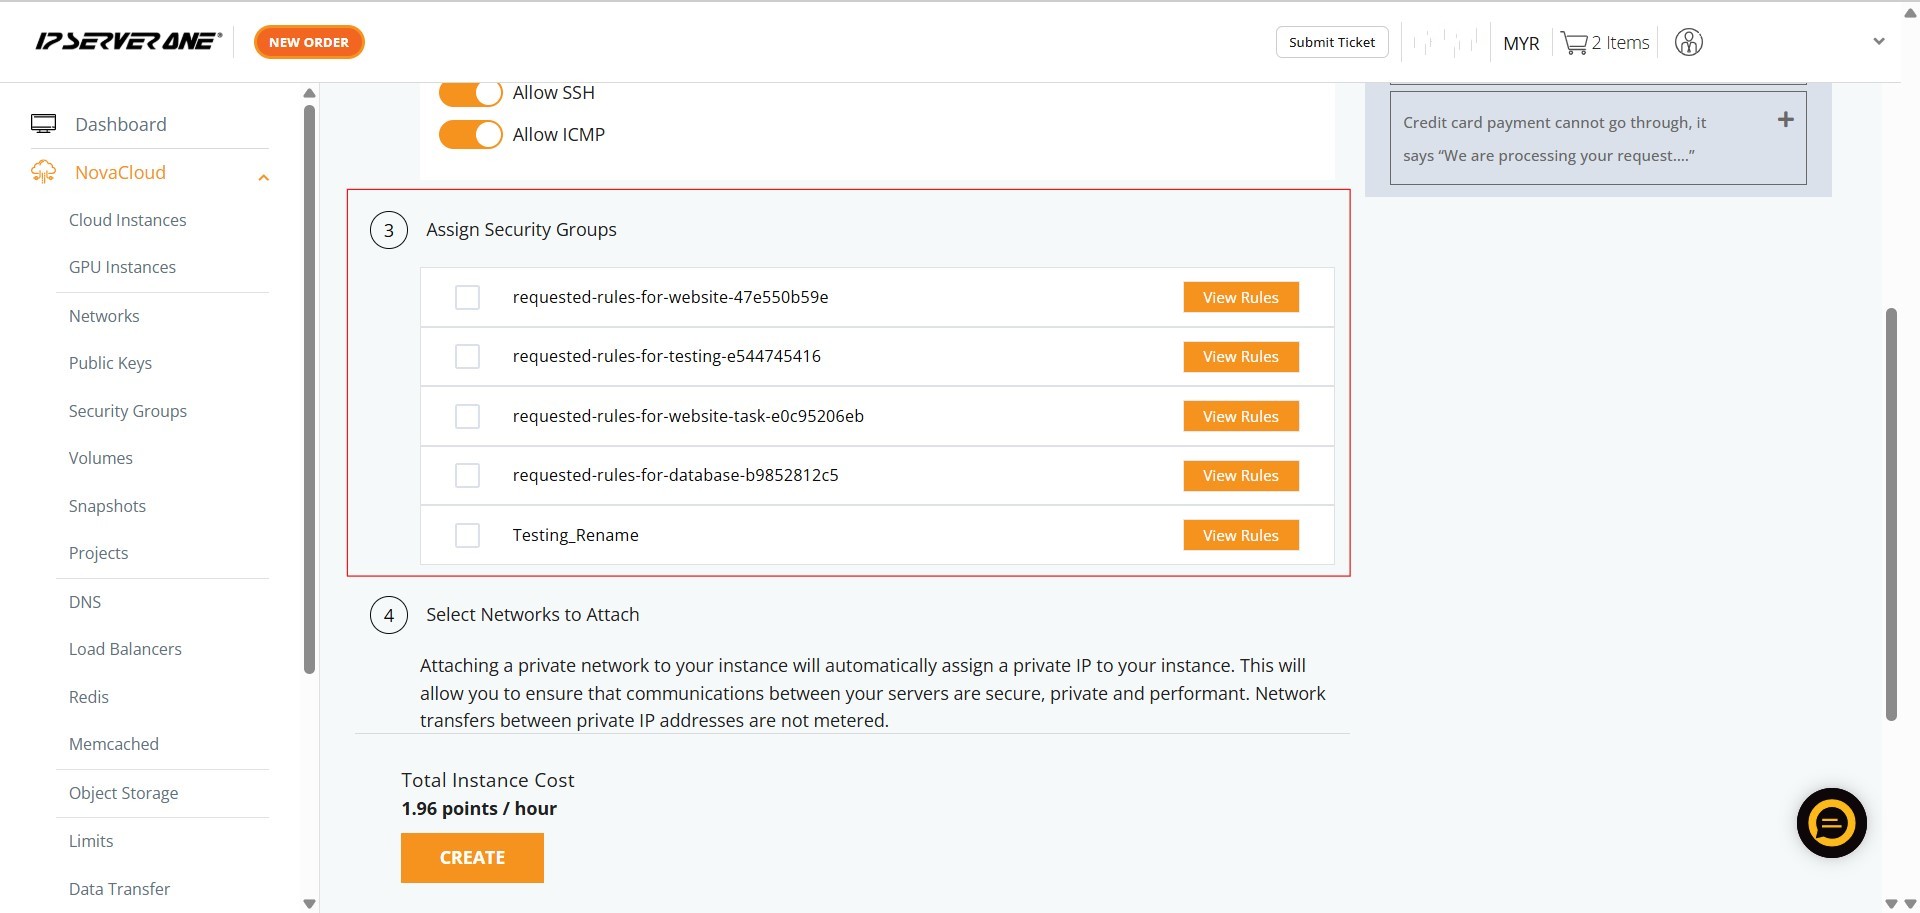Expand the credit card payment FAQ plus icon
The width and height of the screenshot is (1920, 913).
click(1785, 120)
